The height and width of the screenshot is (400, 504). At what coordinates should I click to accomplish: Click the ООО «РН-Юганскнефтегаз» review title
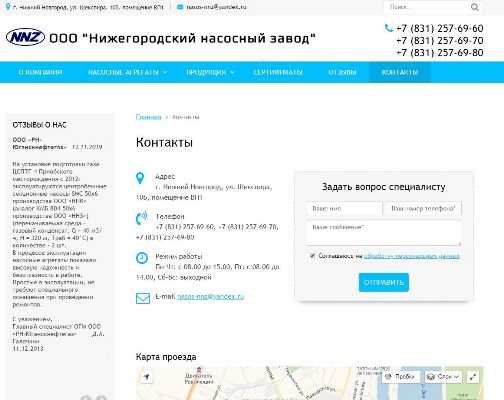pos(39,143)
